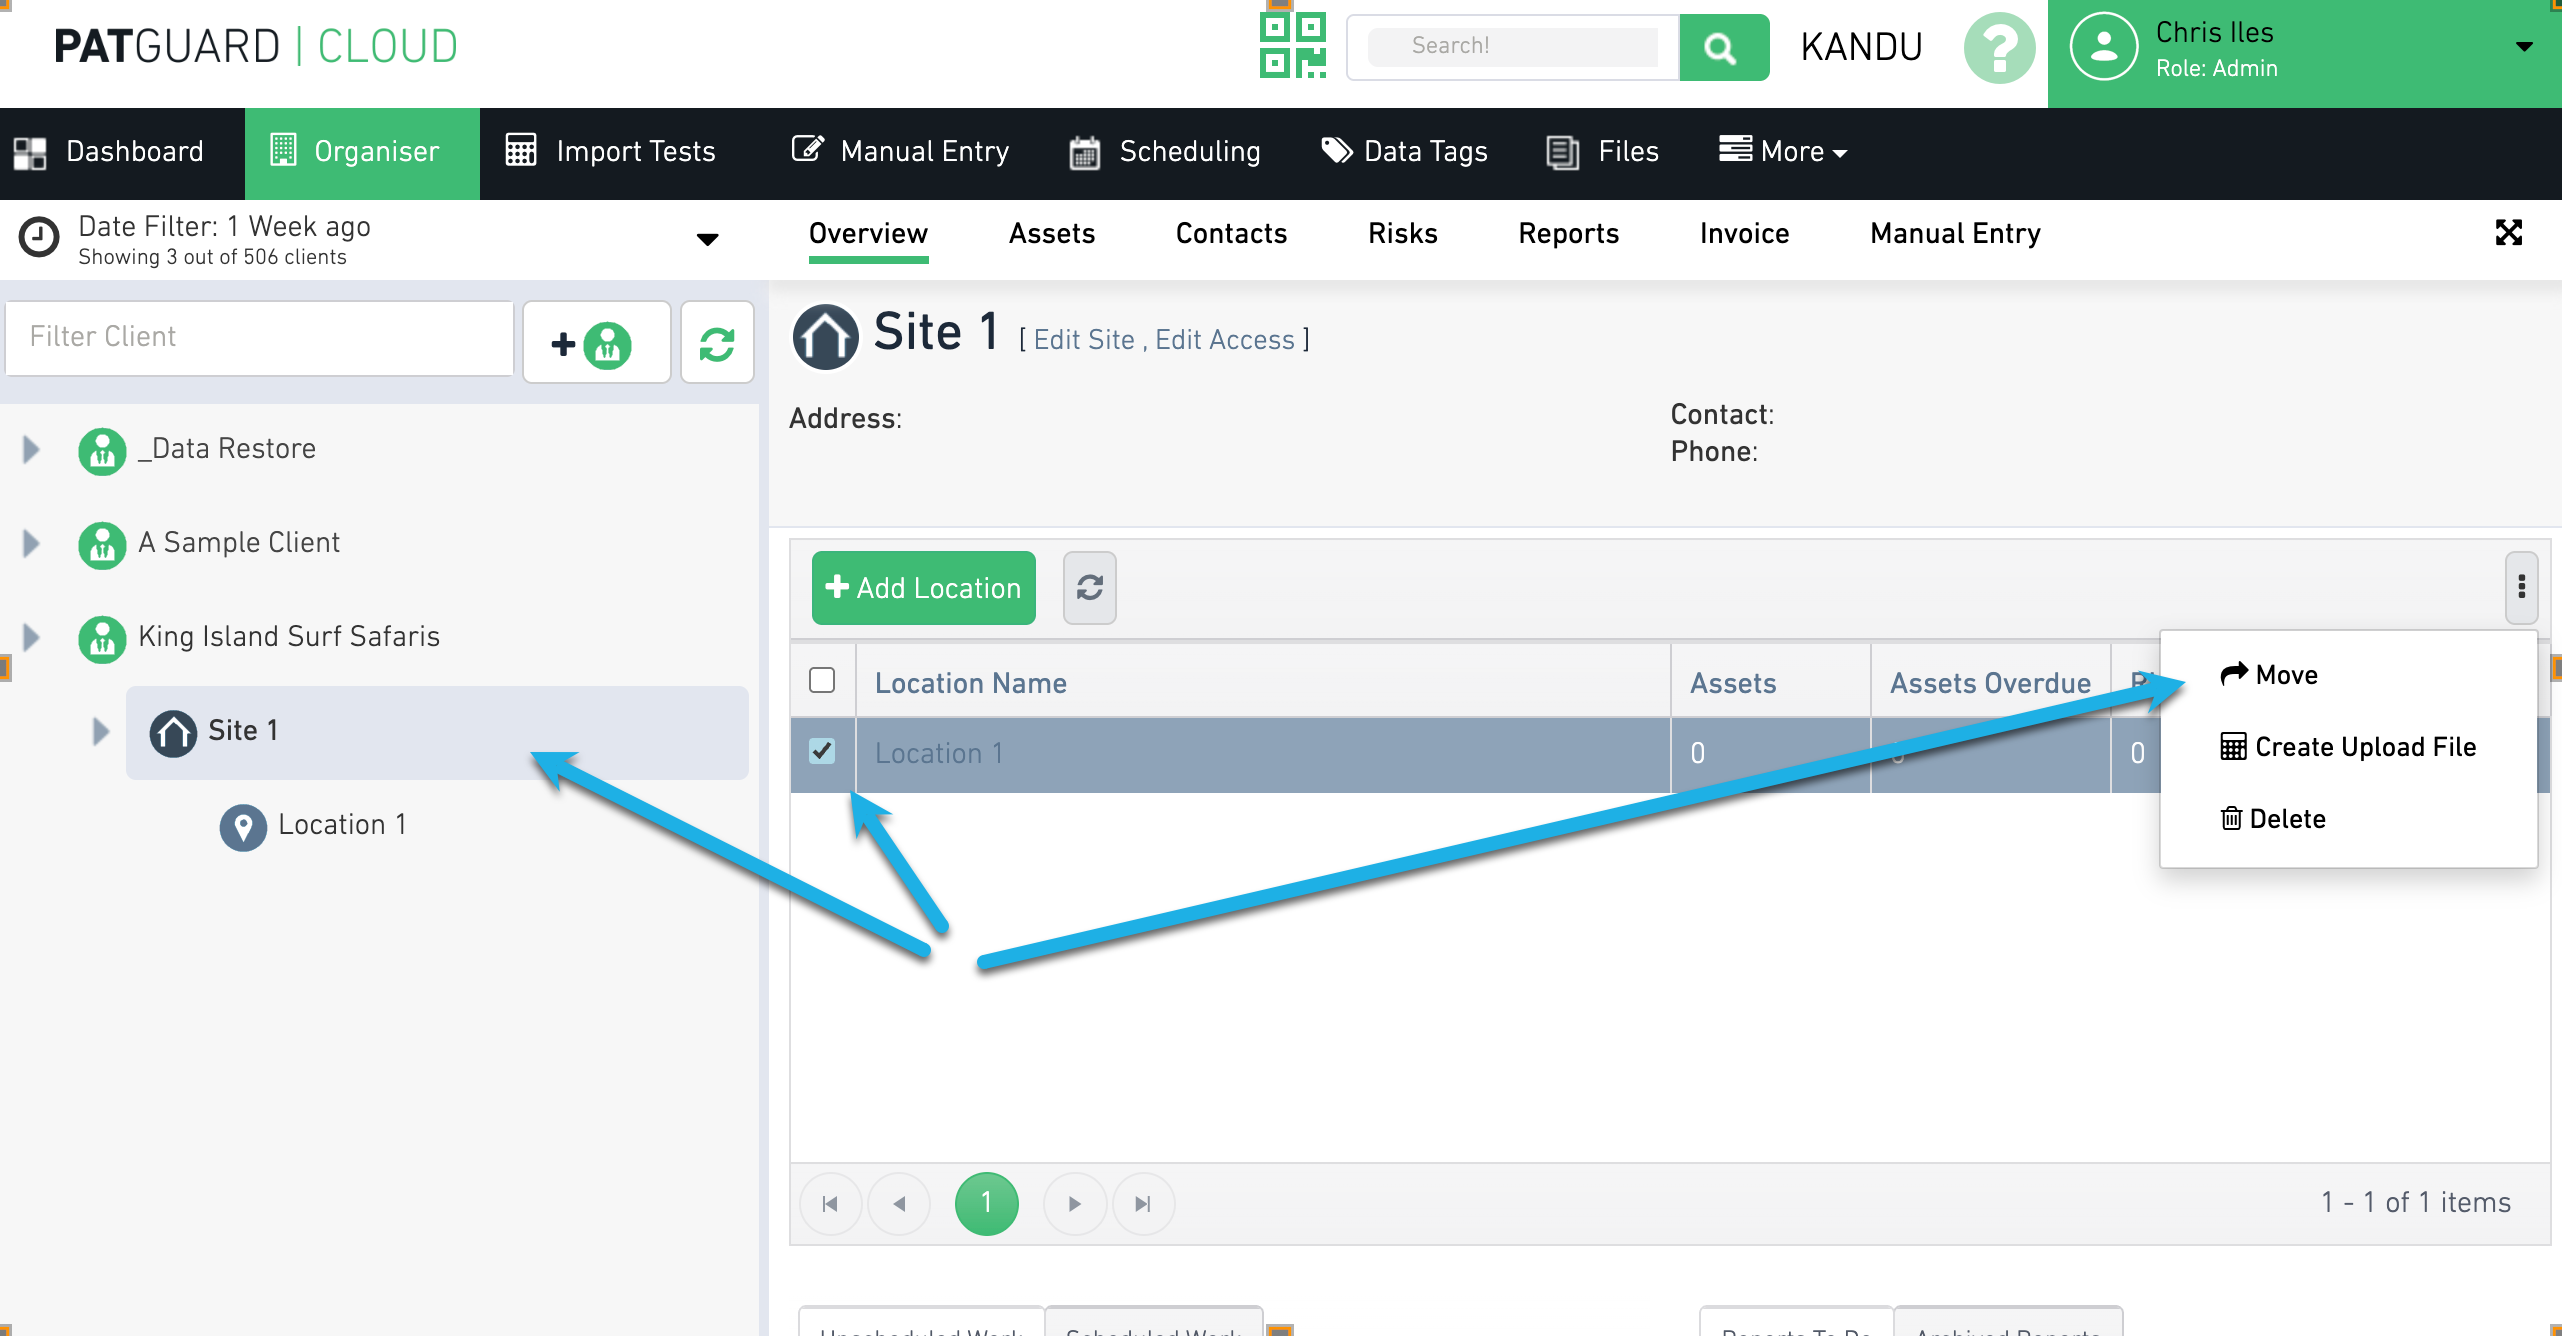Open Data Tags in the nav bar
The height and width of the screenshot is (1336, 2562).
pyautogui.click(x=1405, y=152)
